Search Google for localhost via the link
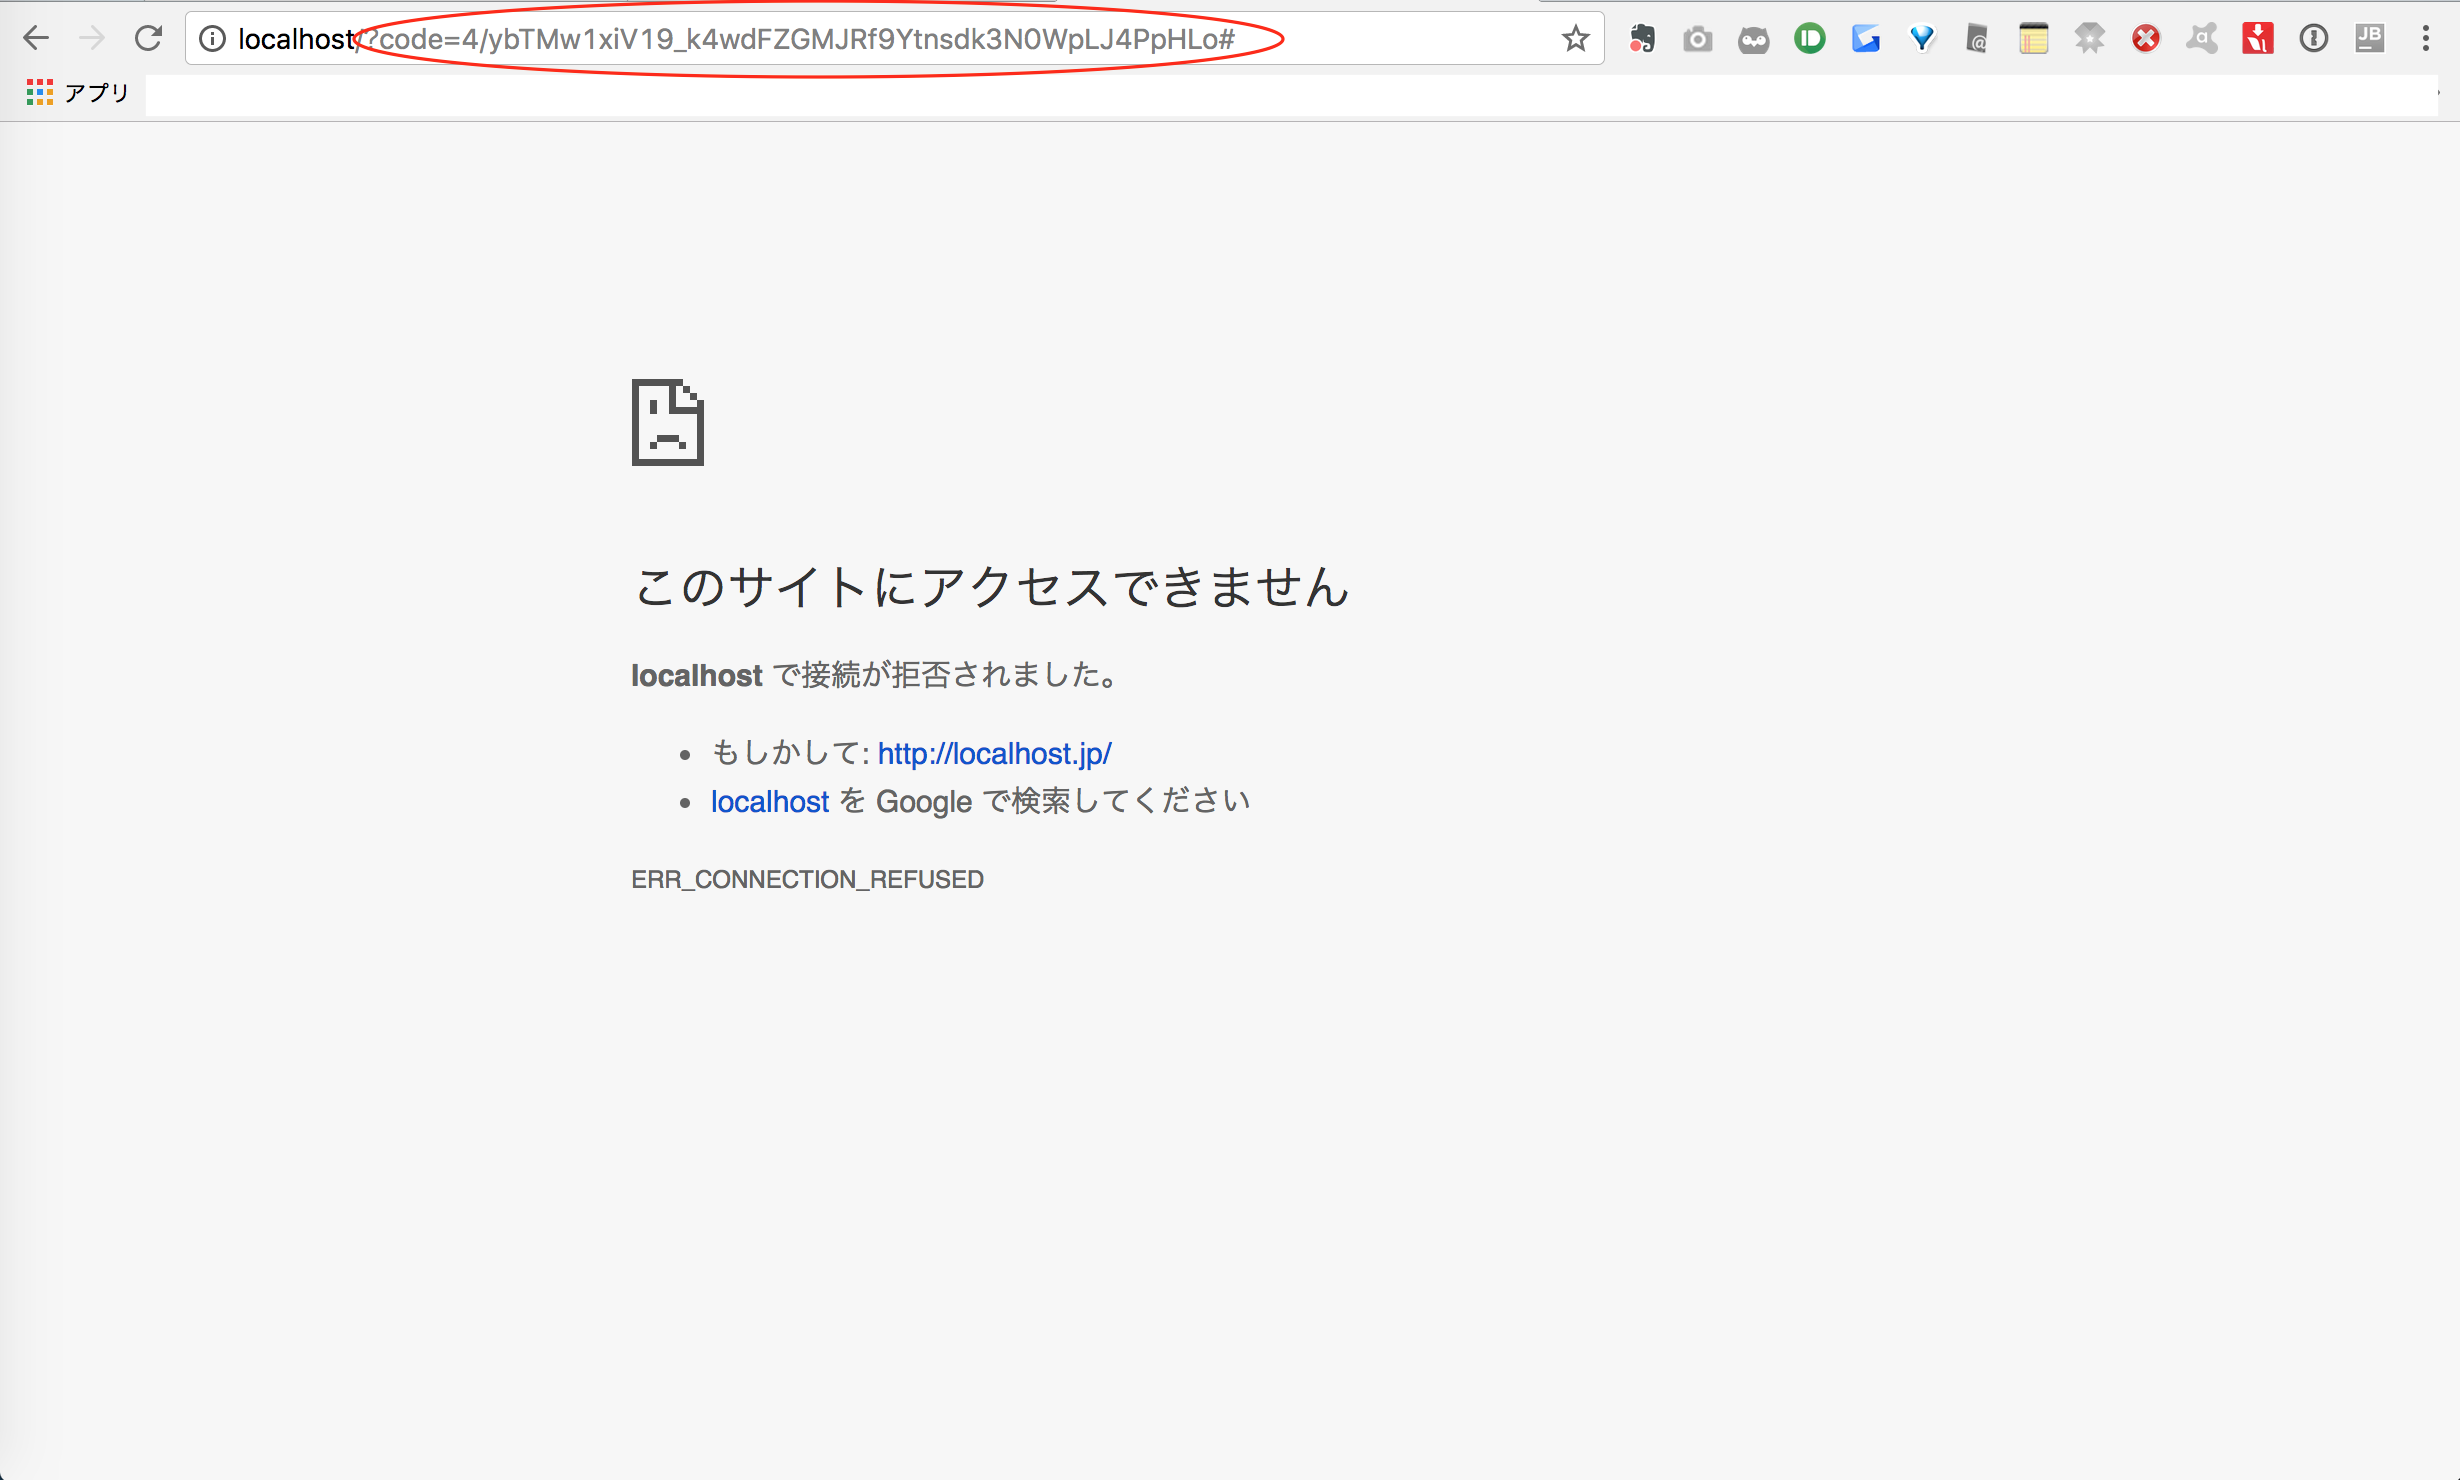Viewport: 2460px width, 1480px height. 769,800
